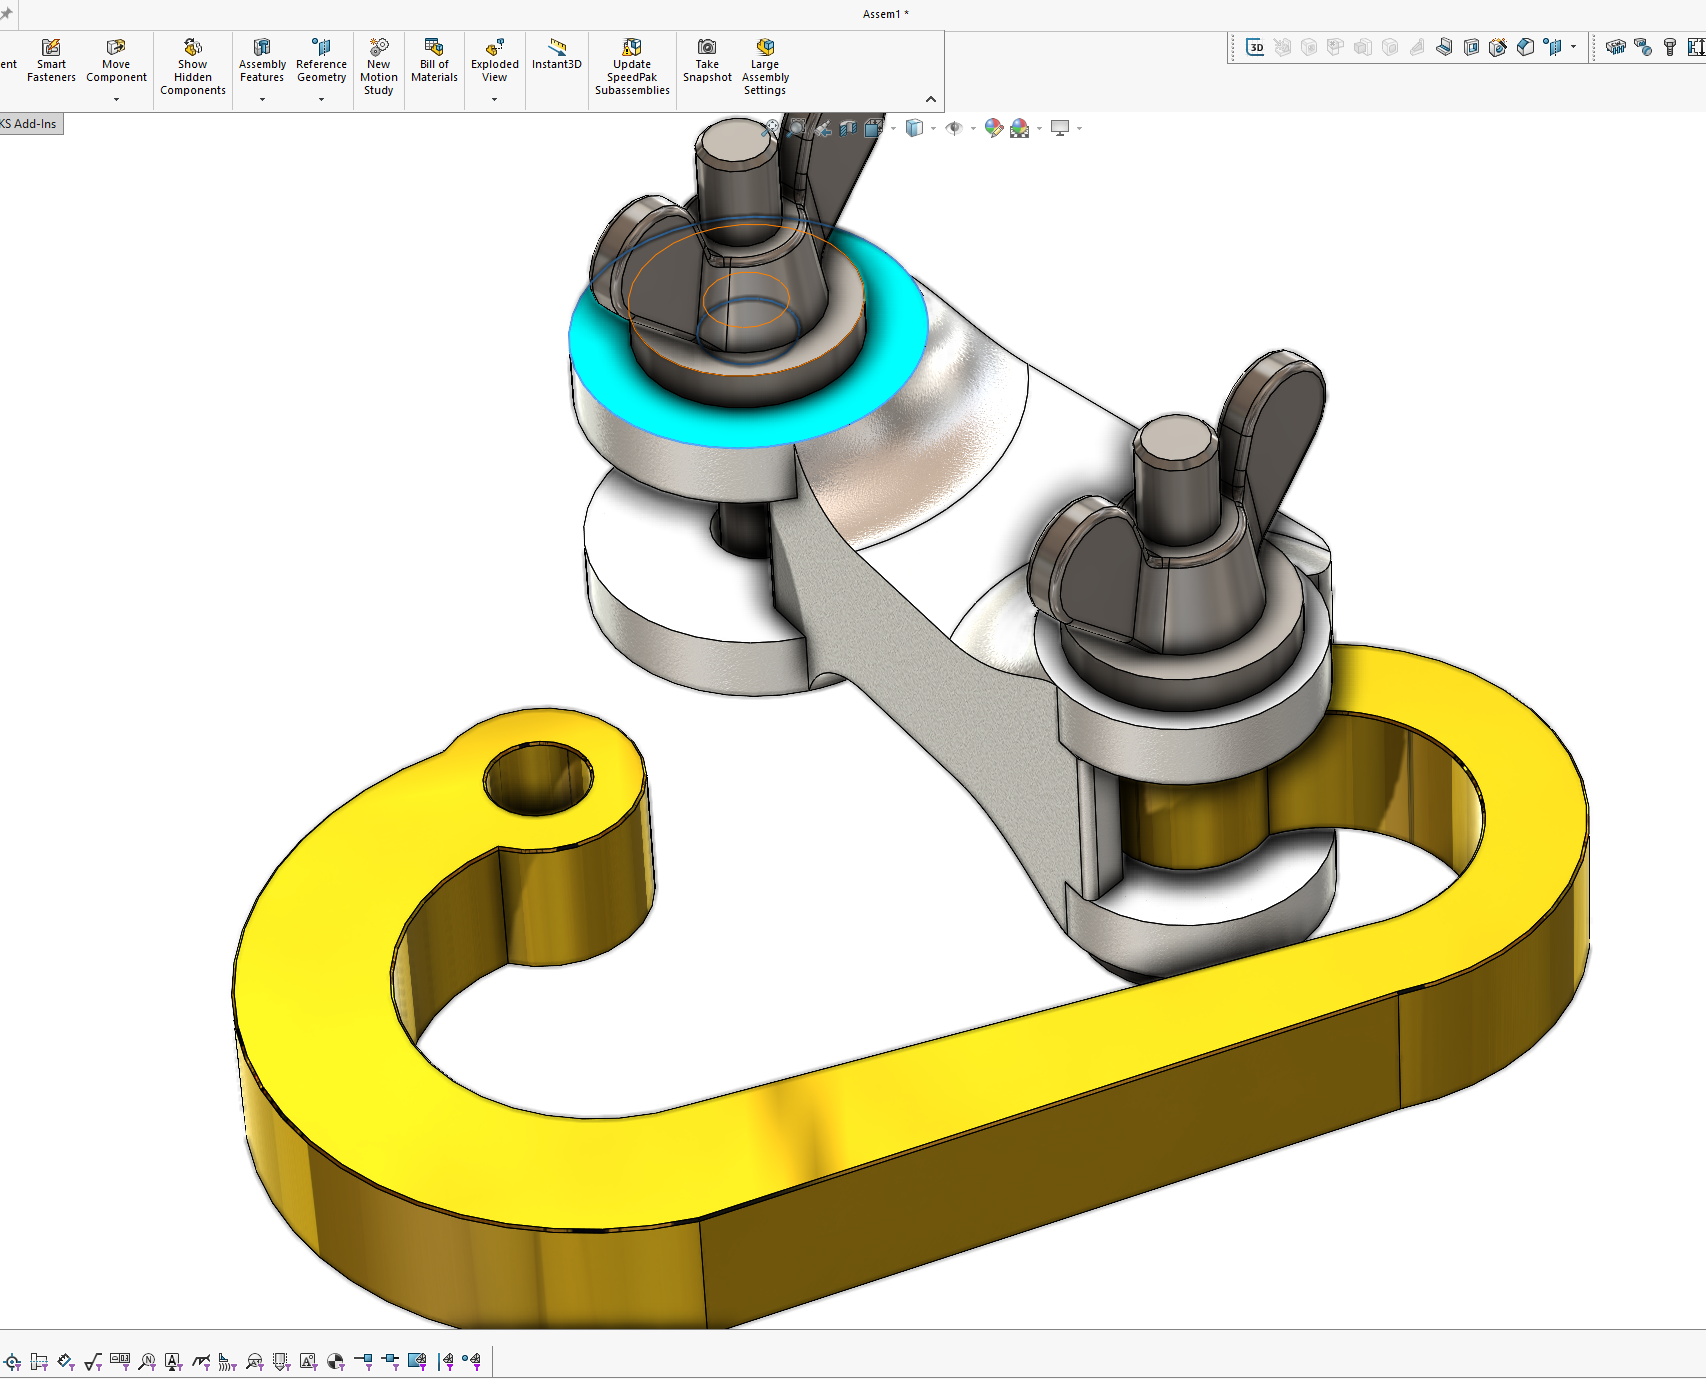Expand reference plane dropdown in top-right toolbar
Screen dimensions: 1706x1379
tap(1573, 47)
